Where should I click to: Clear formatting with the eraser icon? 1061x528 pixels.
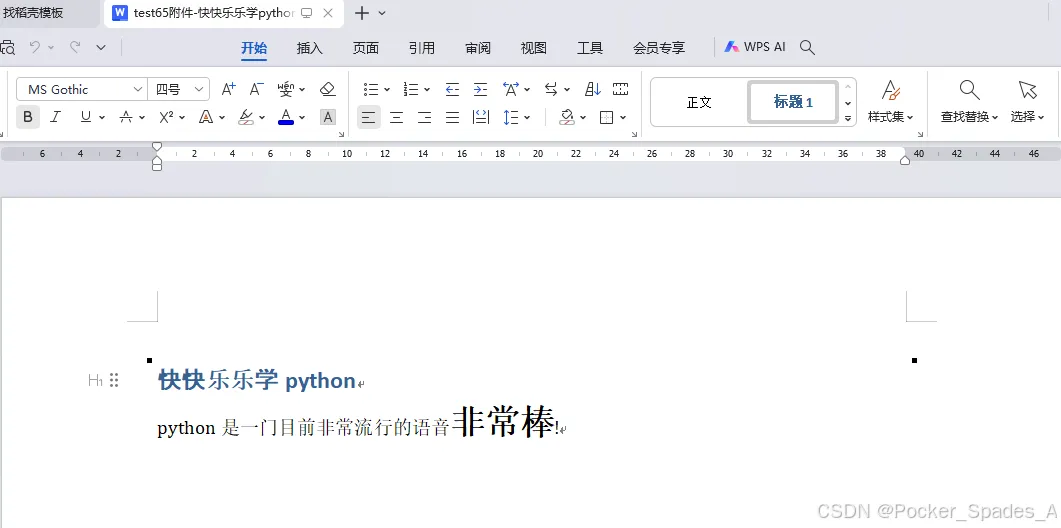click(x=328, y=89)
